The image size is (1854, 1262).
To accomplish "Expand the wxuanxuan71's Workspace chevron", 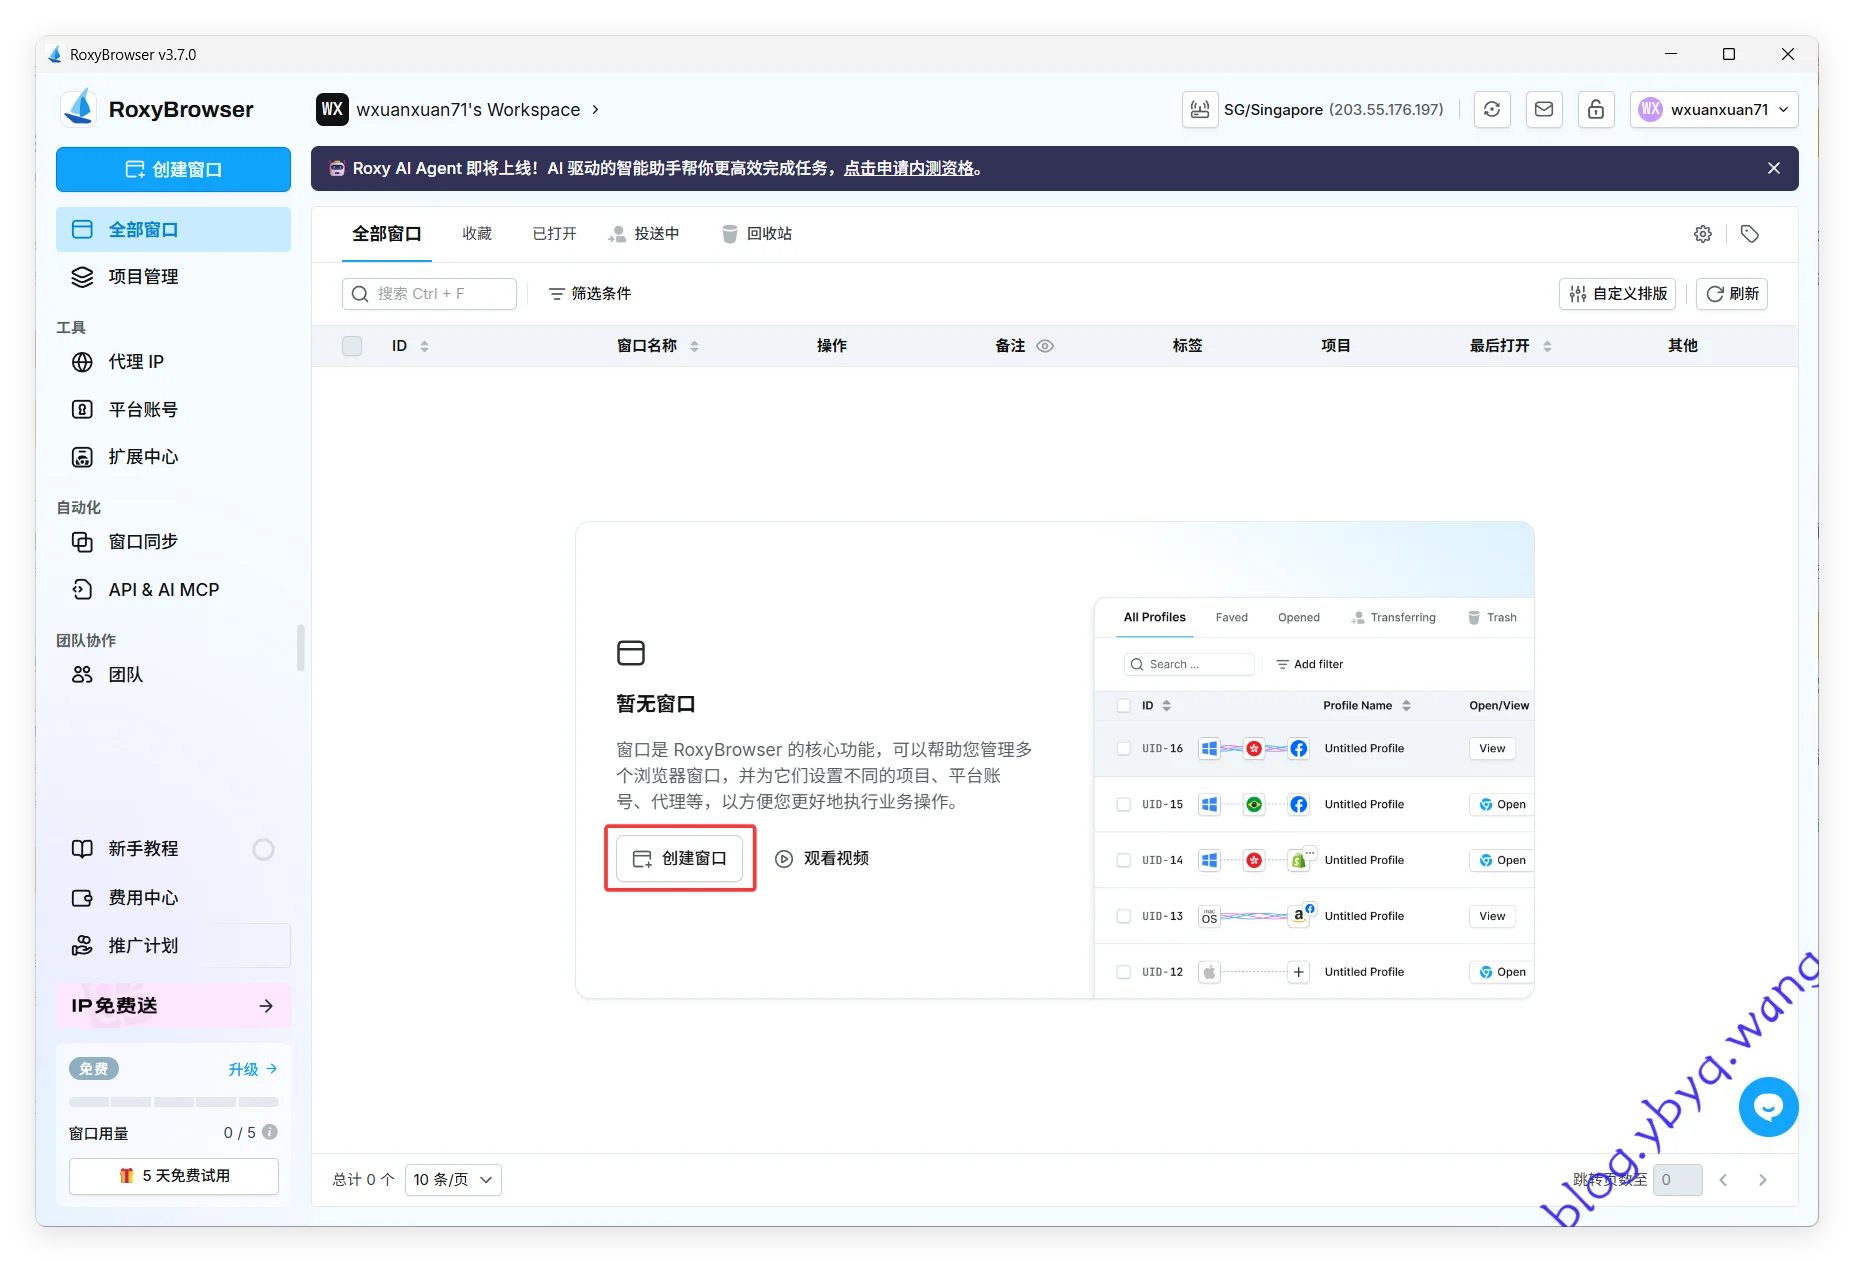I will point(595,110).
